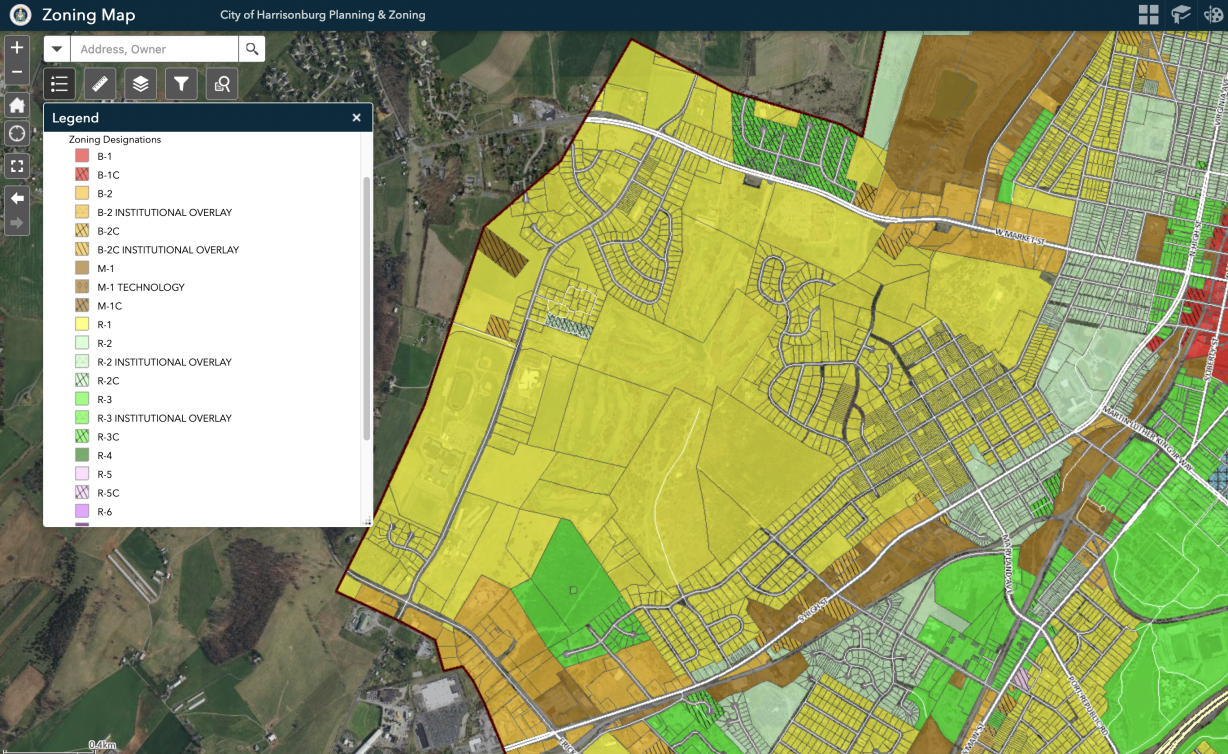Toggle the Legend list widget button
The image size is (1228, 754).
[x=59, y=84]
